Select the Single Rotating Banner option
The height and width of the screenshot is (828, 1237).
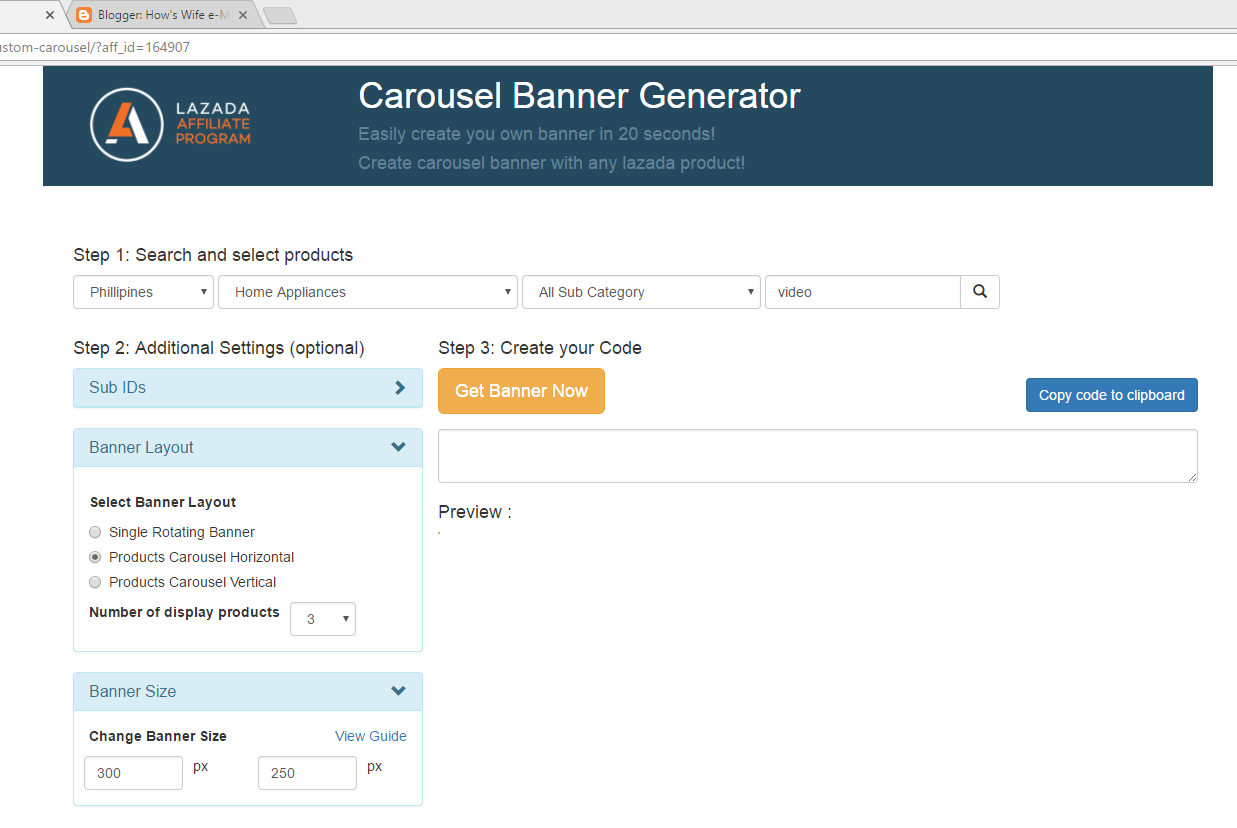tap(95, 532)
